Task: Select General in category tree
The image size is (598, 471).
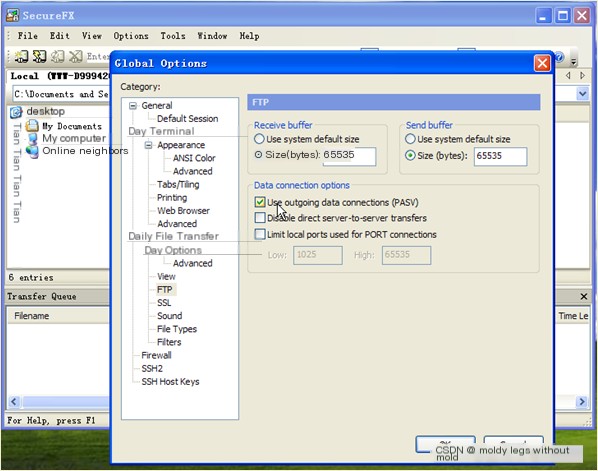Action: [x=157, y=106]
